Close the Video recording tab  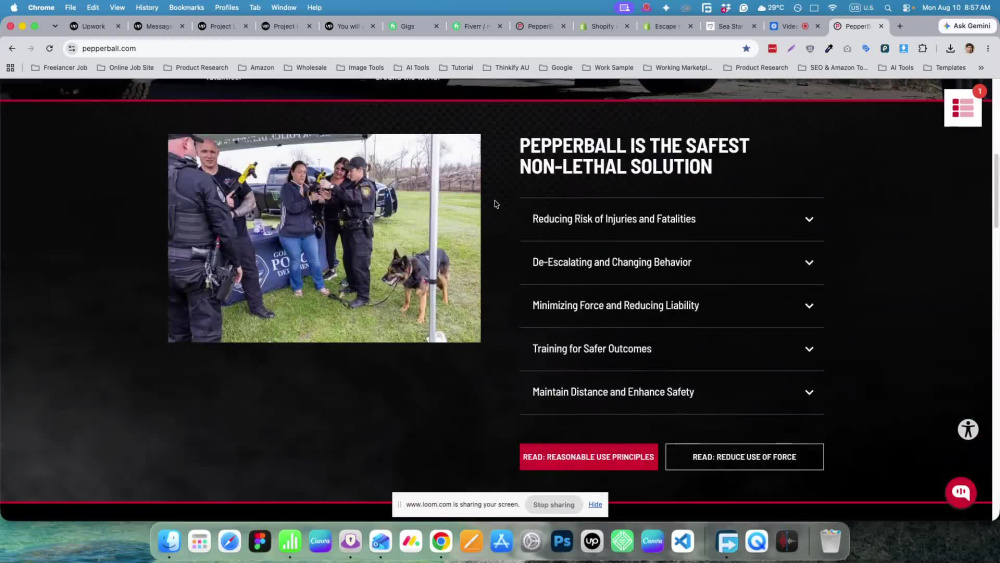click(x=818, y=26)
